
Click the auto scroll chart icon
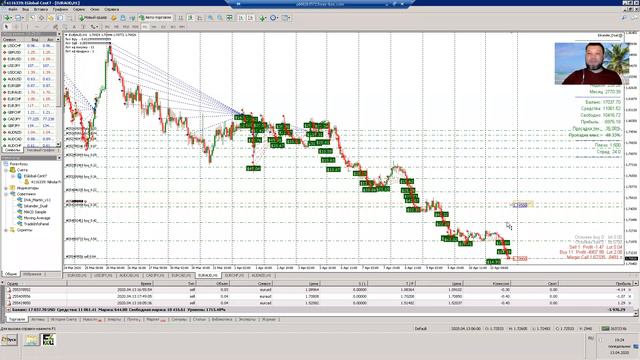pos(241,18)
